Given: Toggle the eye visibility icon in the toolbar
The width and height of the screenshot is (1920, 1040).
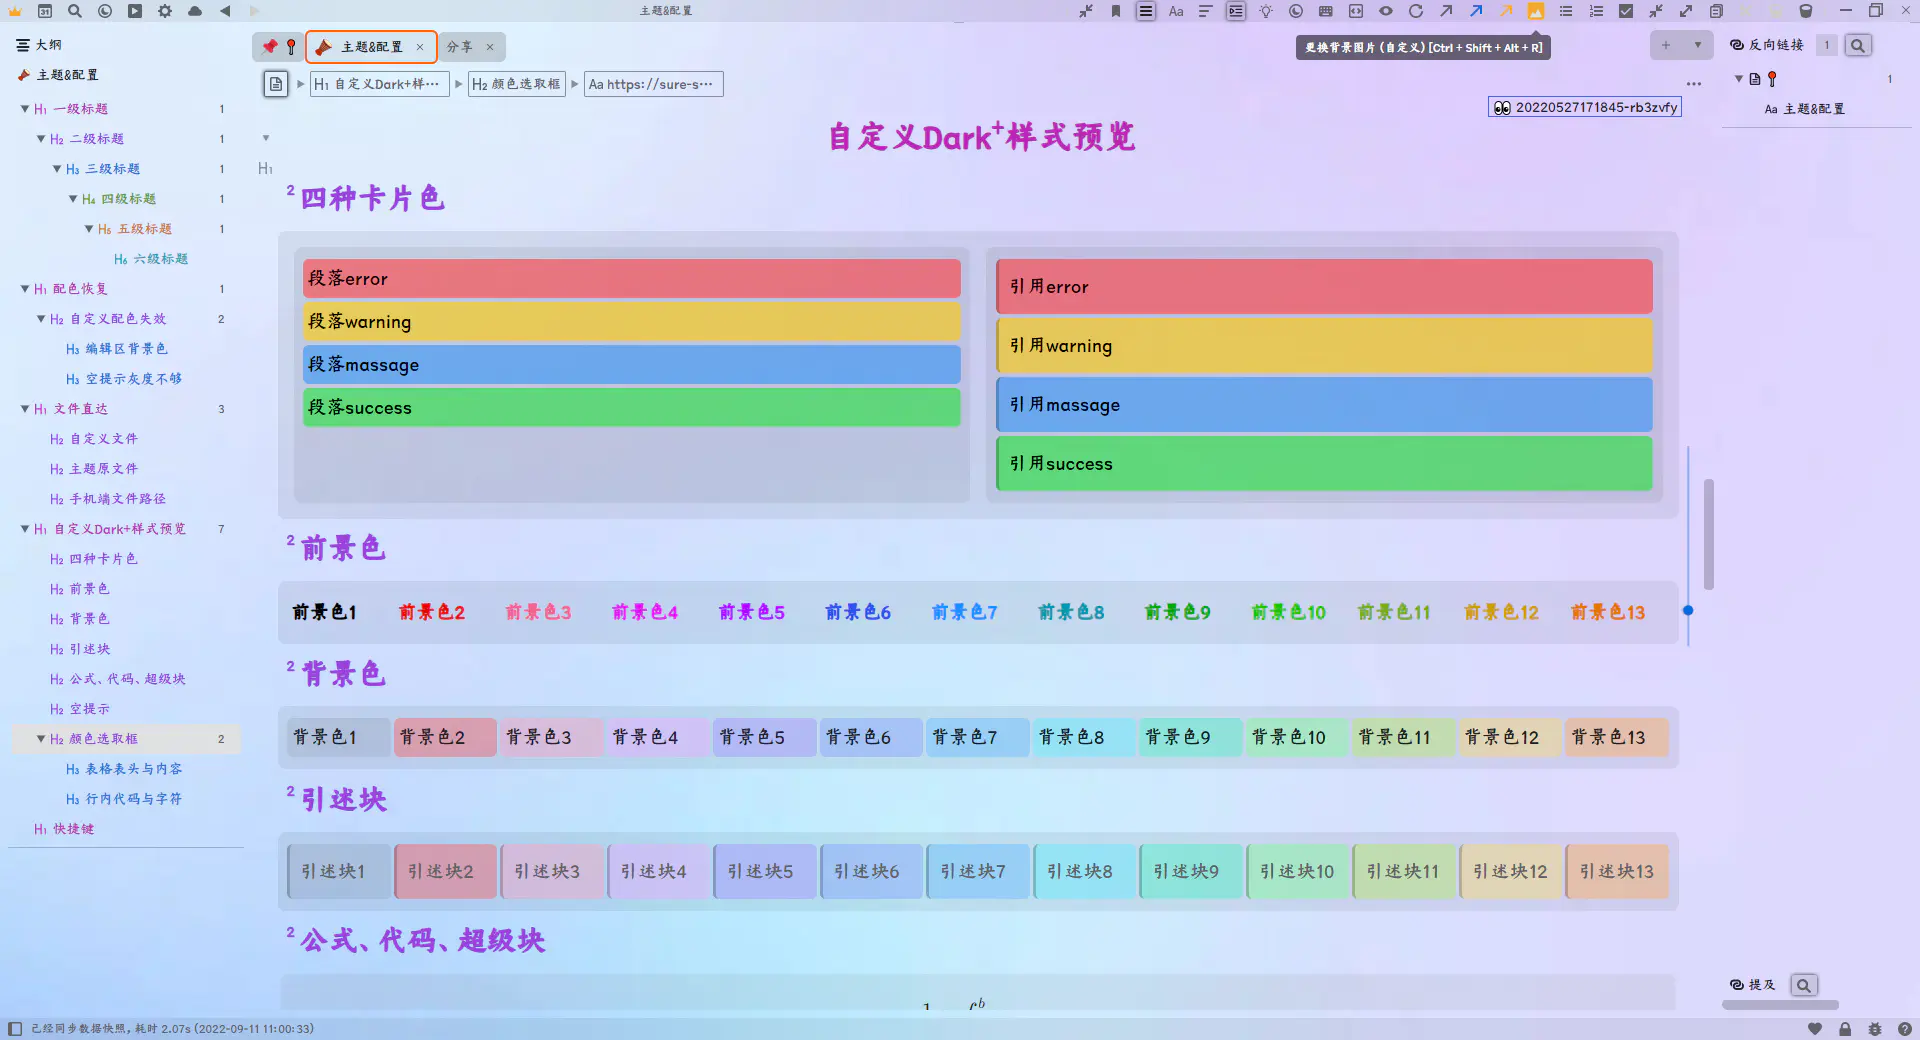Looking at the screenshot, I should 1386,11.
